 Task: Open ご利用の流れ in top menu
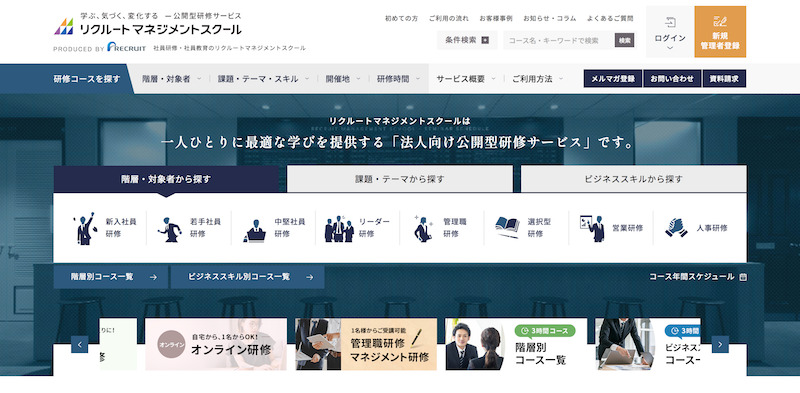click(x=448, y=18)
